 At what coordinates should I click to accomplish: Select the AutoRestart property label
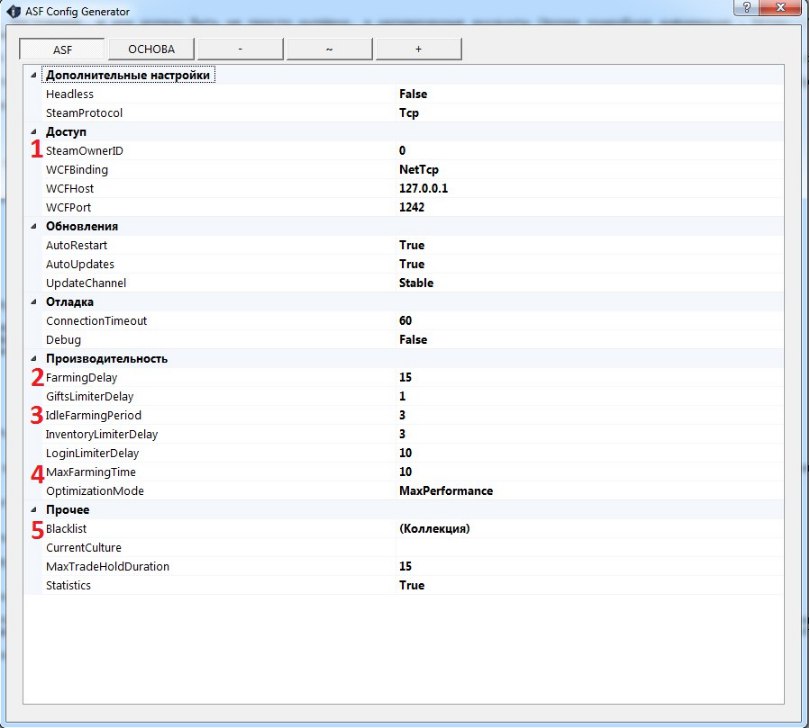76,245
